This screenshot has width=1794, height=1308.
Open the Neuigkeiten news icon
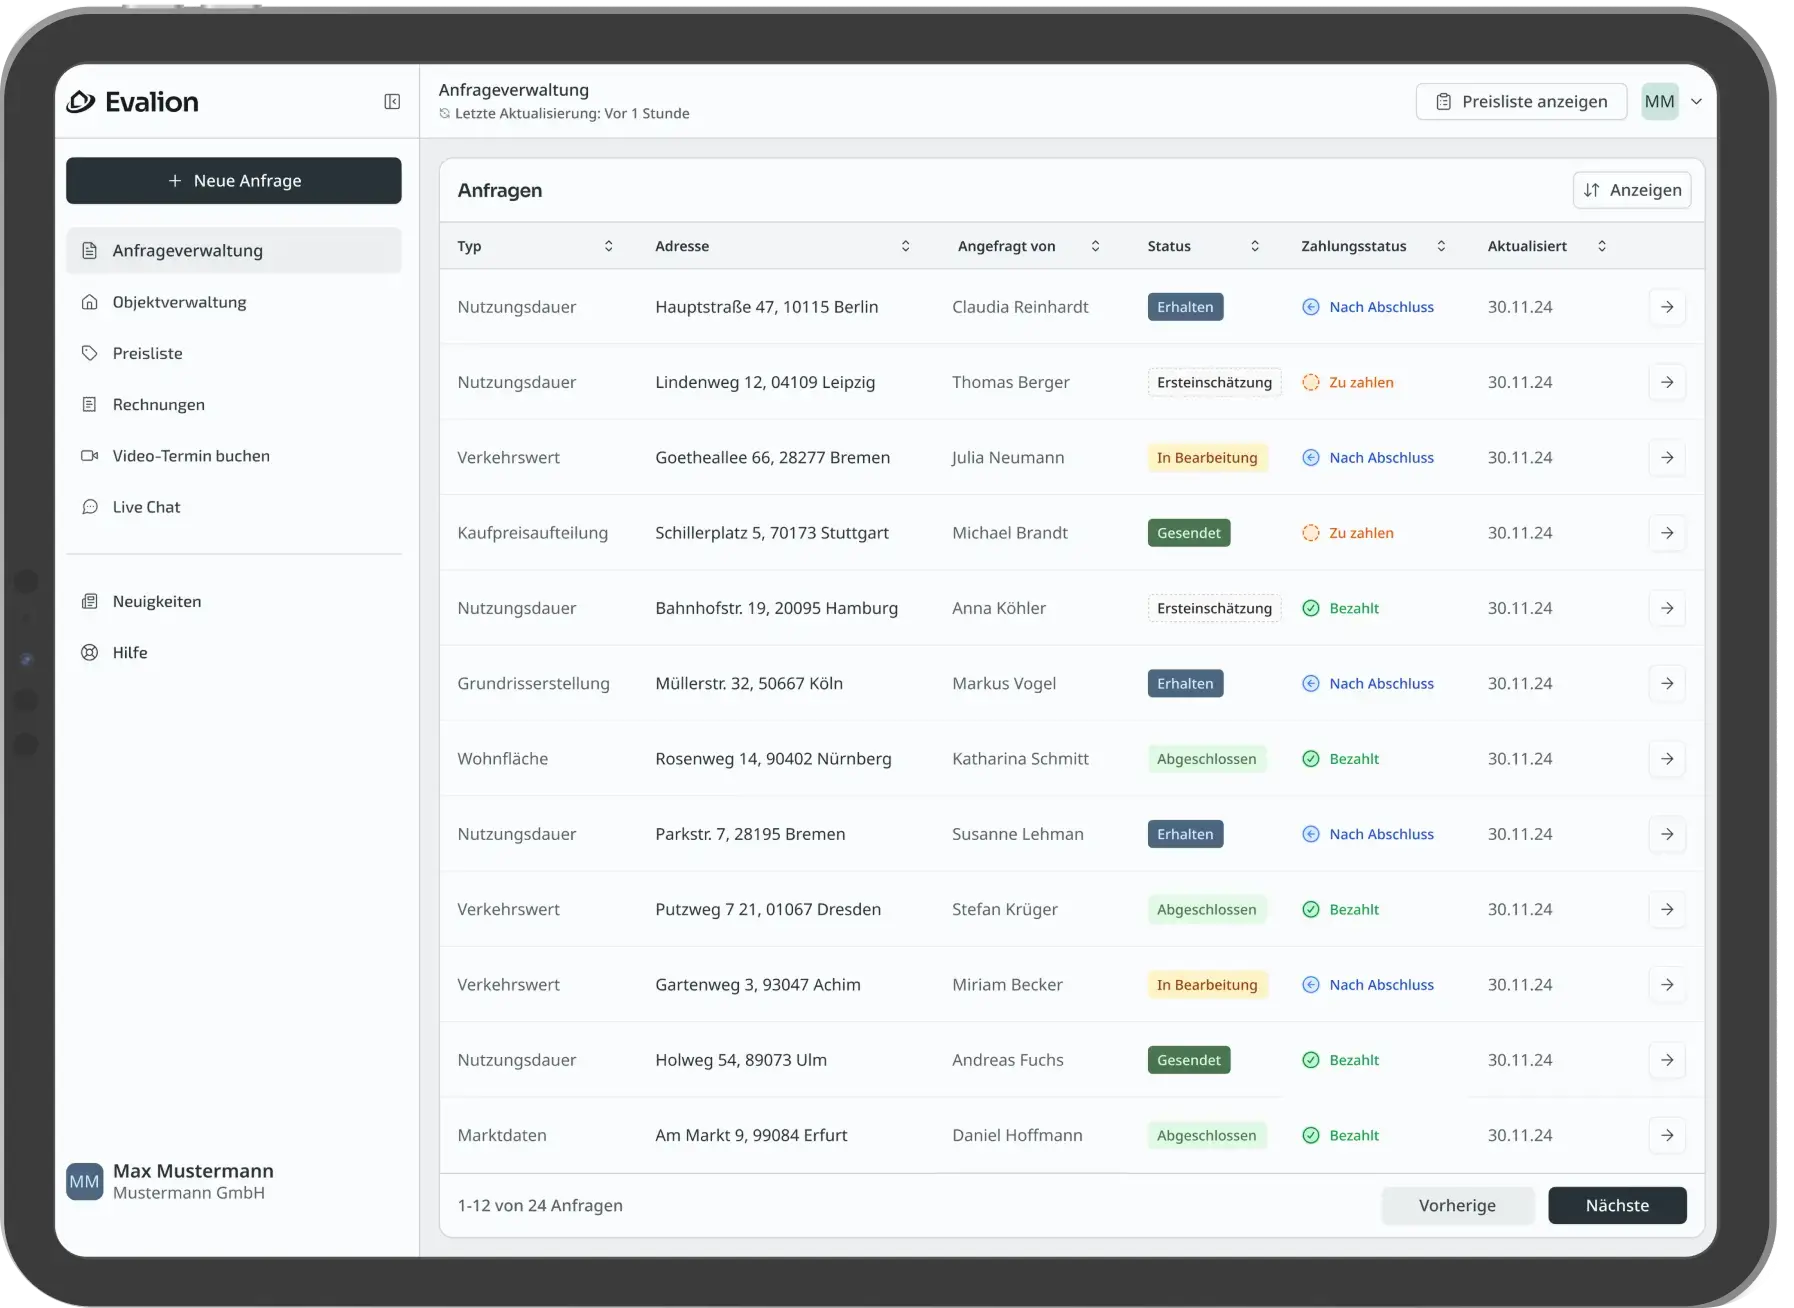point(91,601)
